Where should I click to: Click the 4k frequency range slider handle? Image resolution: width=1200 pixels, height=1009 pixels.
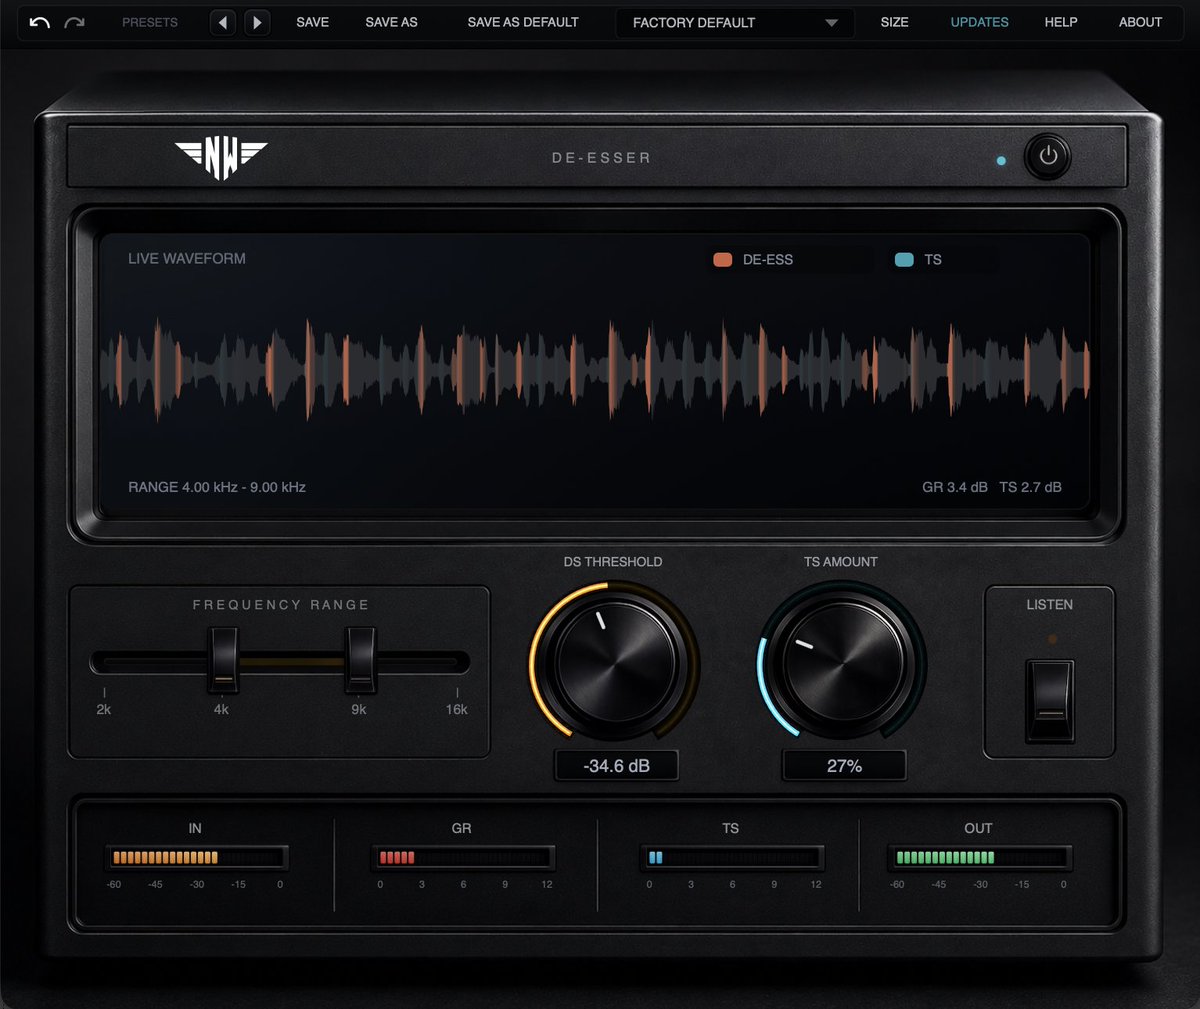coord(223,660)
